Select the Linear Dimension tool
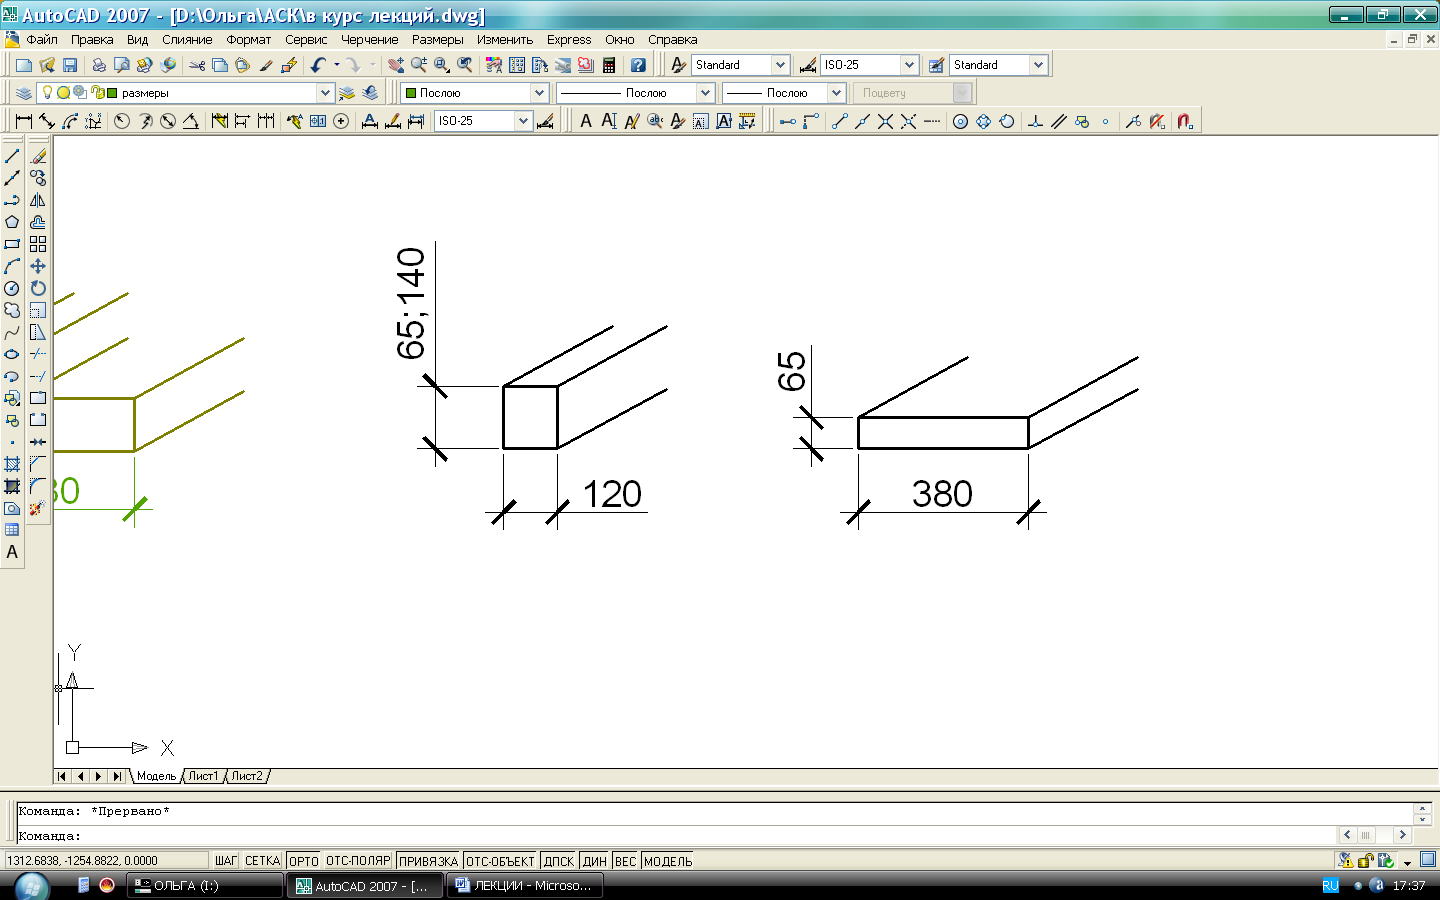This screenshot has width=1440, height=900. (x=24, y=121)
